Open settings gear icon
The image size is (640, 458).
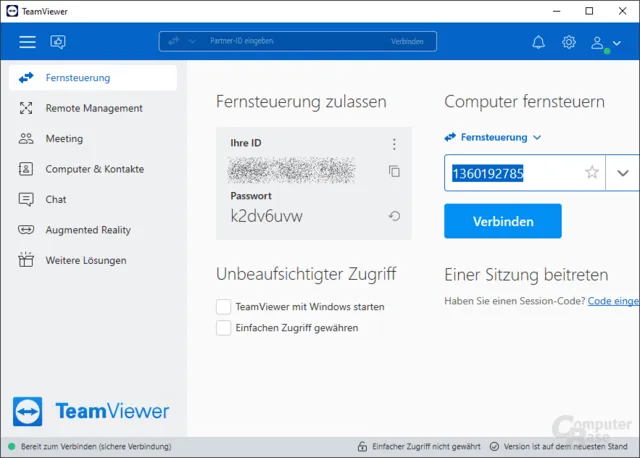(x=568, y=42)
